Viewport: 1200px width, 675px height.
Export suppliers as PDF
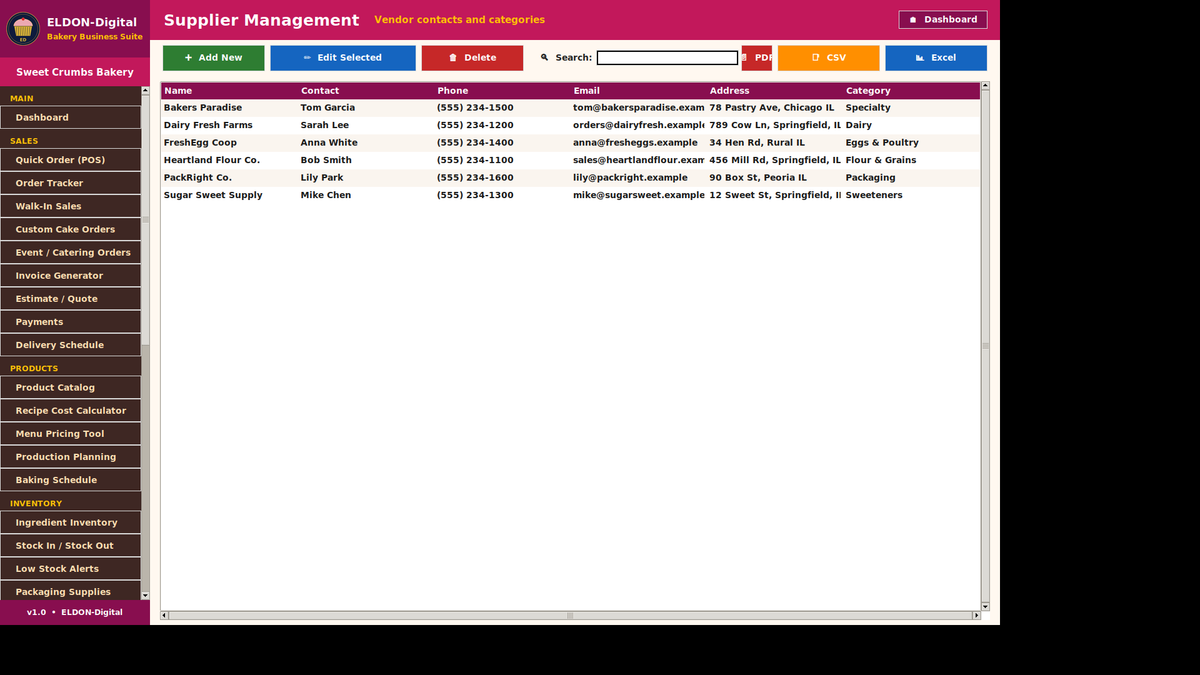pyautogui.click(x=757, y=58)
